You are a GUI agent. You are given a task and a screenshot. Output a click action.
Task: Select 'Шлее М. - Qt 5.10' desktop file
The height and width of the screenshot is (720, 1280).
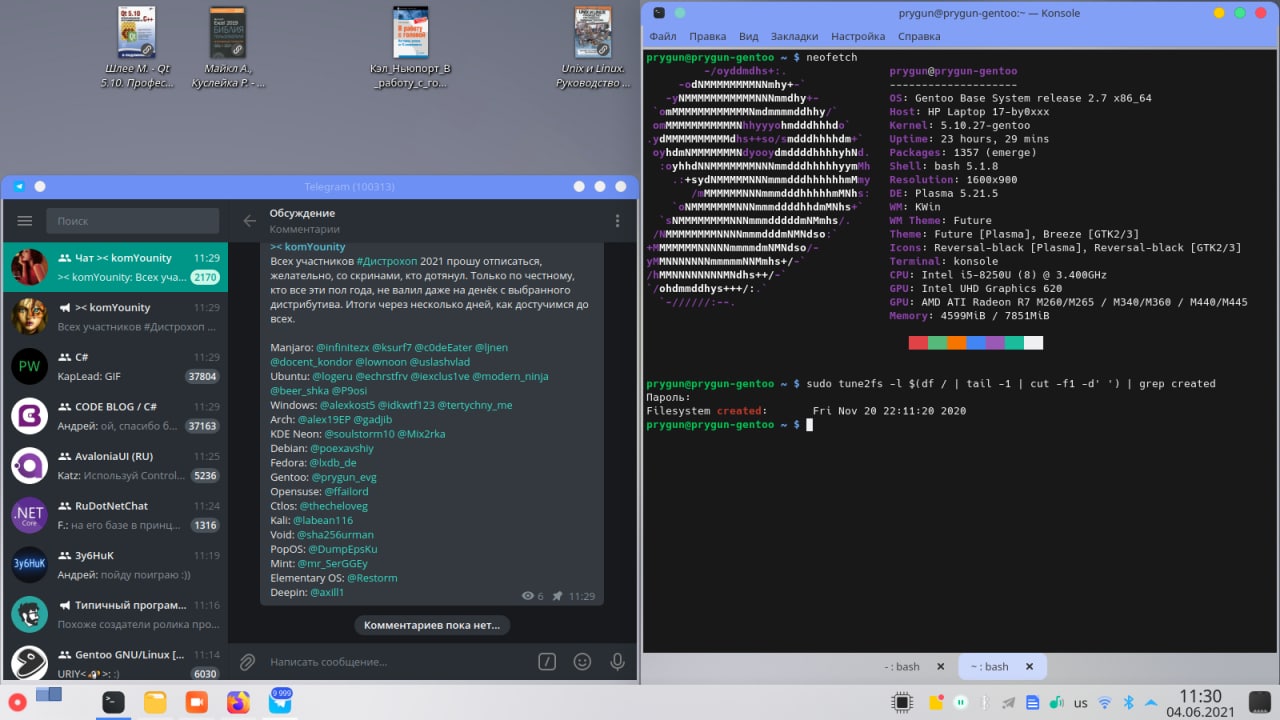click(136, 48)
